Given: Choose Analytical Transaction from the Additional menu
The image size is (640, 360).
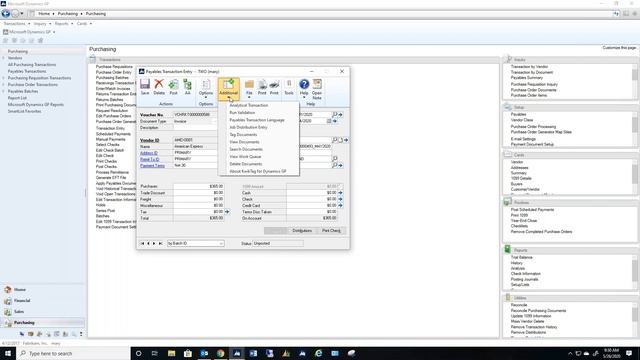Looking at the screenshot, I should tap(249, 105).
